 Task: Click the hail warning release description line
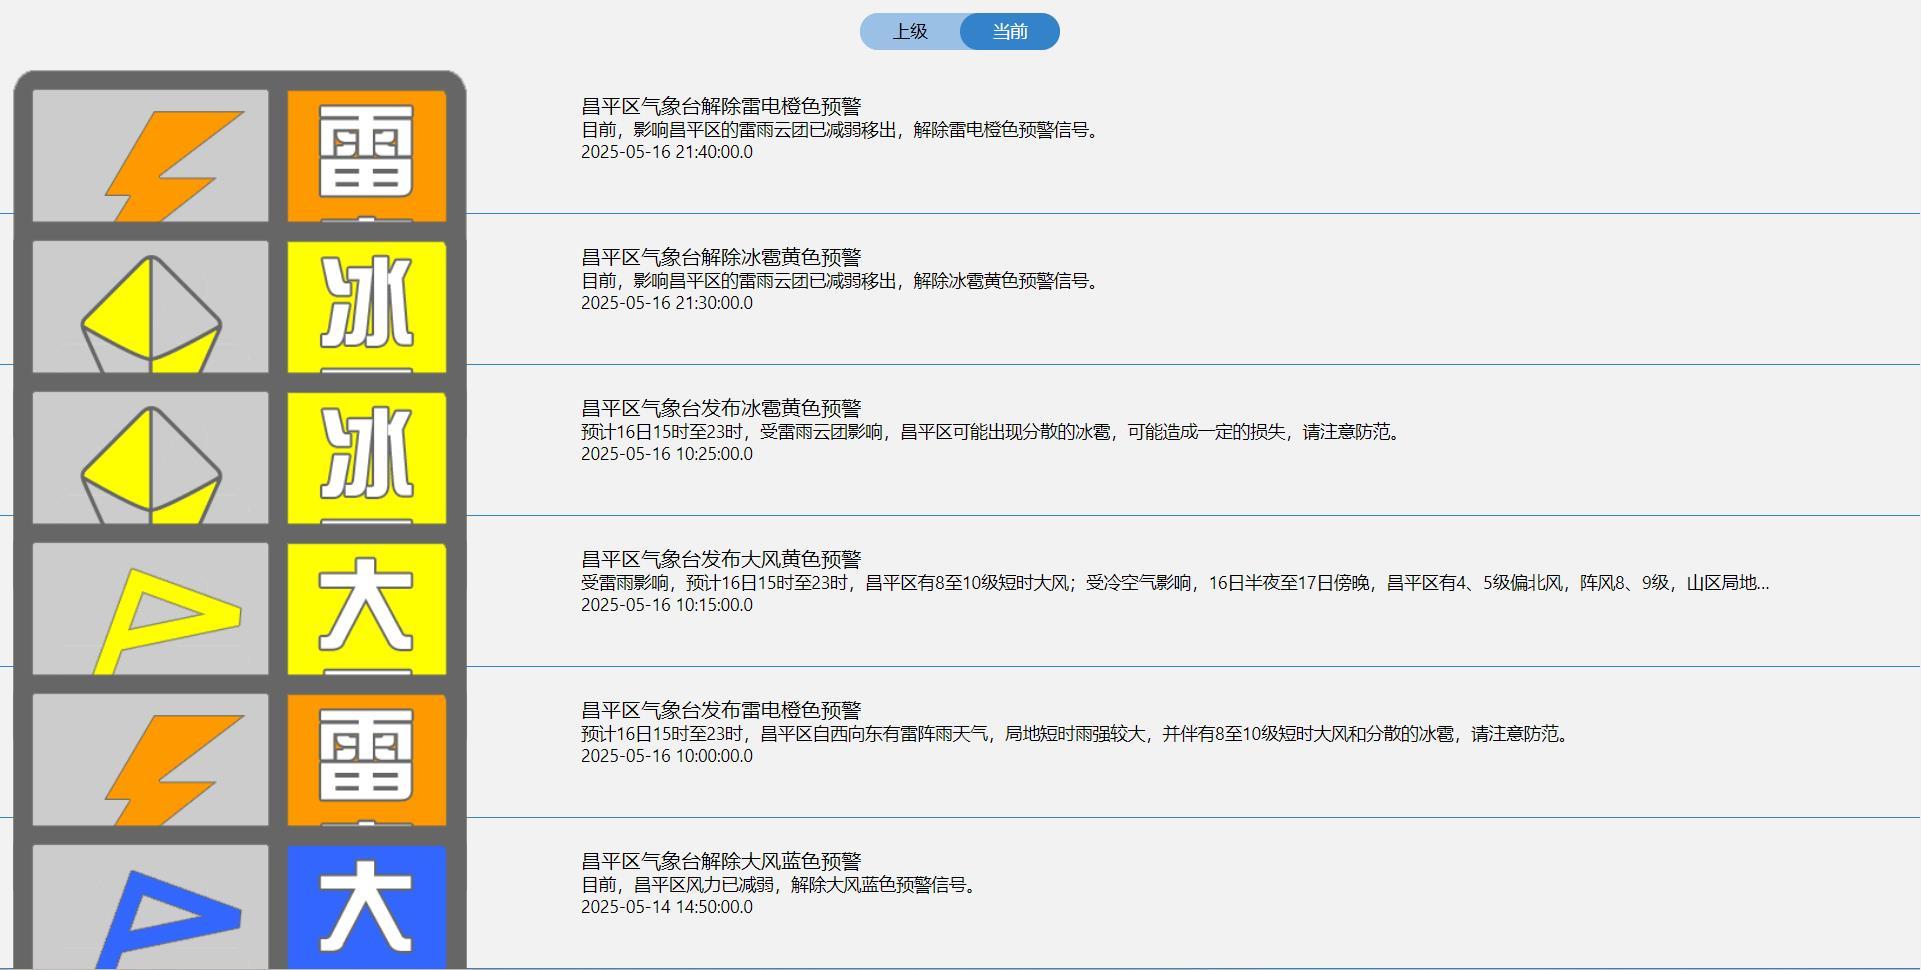pyautogui.click(x=843, y=280)
